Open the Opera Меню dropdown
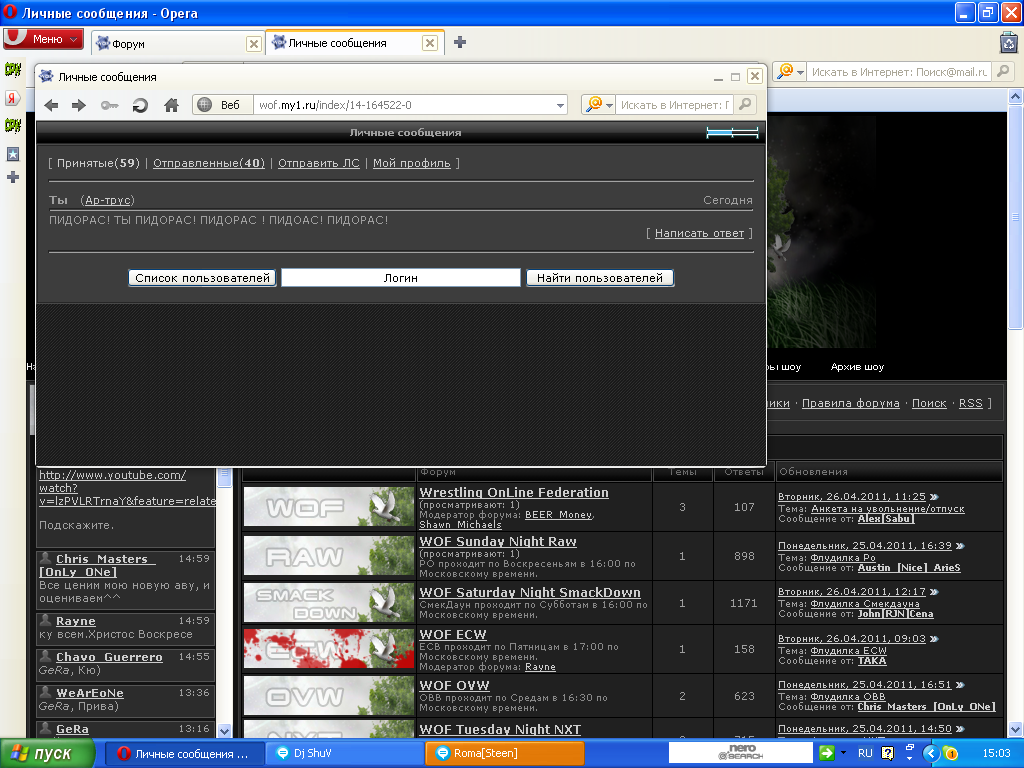1024x768 pixels. tap(44, 39)
